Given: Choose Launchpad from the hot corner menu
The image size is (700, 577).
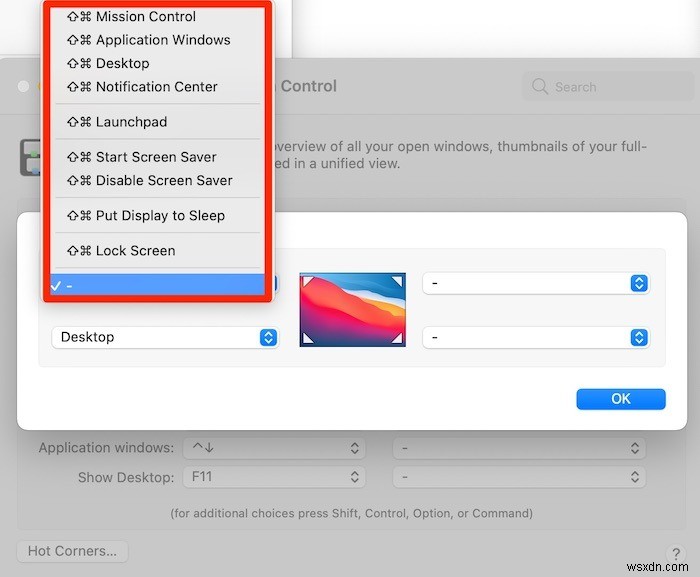Looking at the screenshot, I should tap(157, 121).
